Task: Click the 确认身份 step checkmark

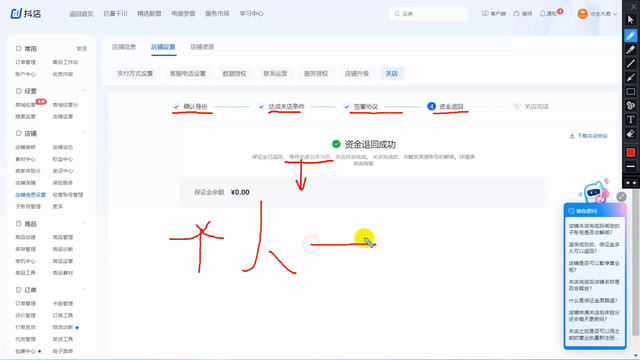Action: point(176,107)
